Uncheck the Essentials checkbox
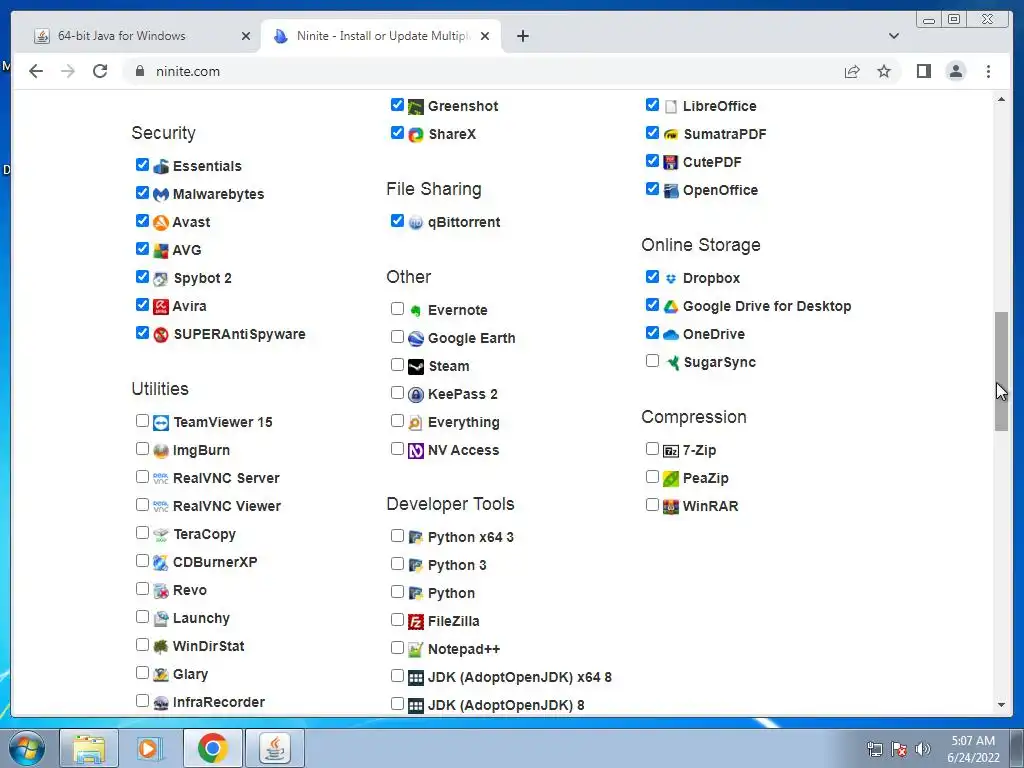1024x768 pixels. pos(142,165)
